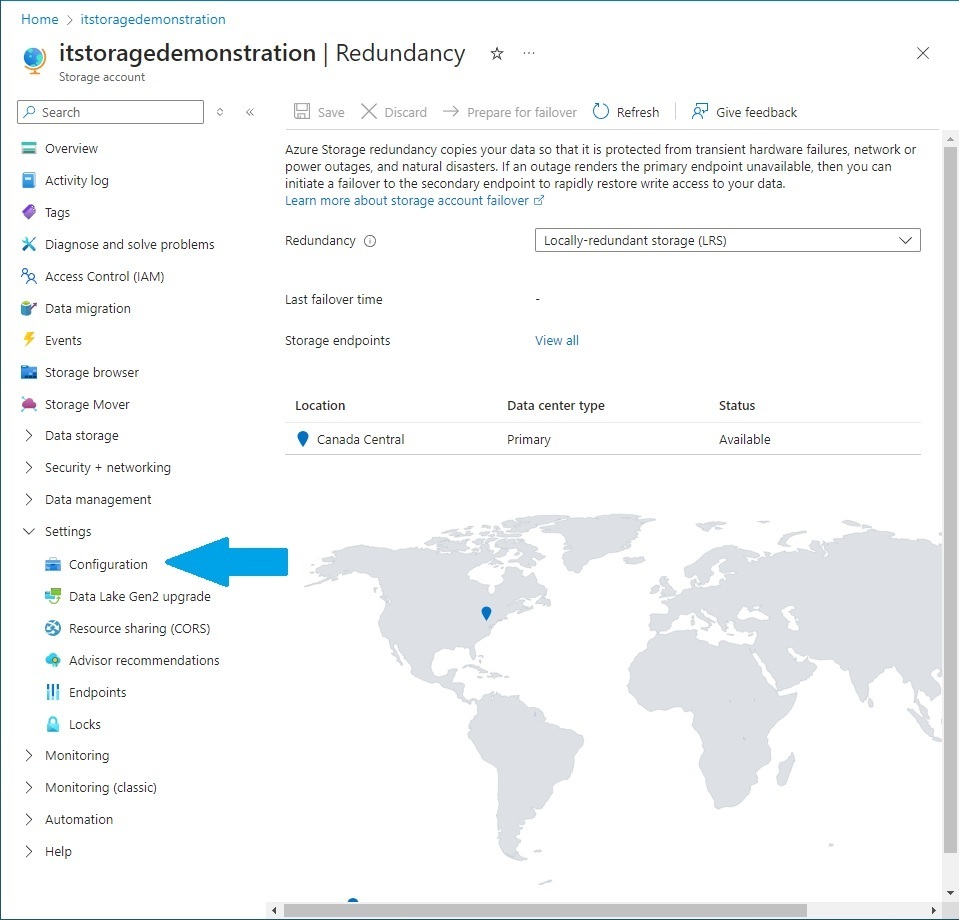
Task: Expand the Data storage section
Action: tap(29, 436)
